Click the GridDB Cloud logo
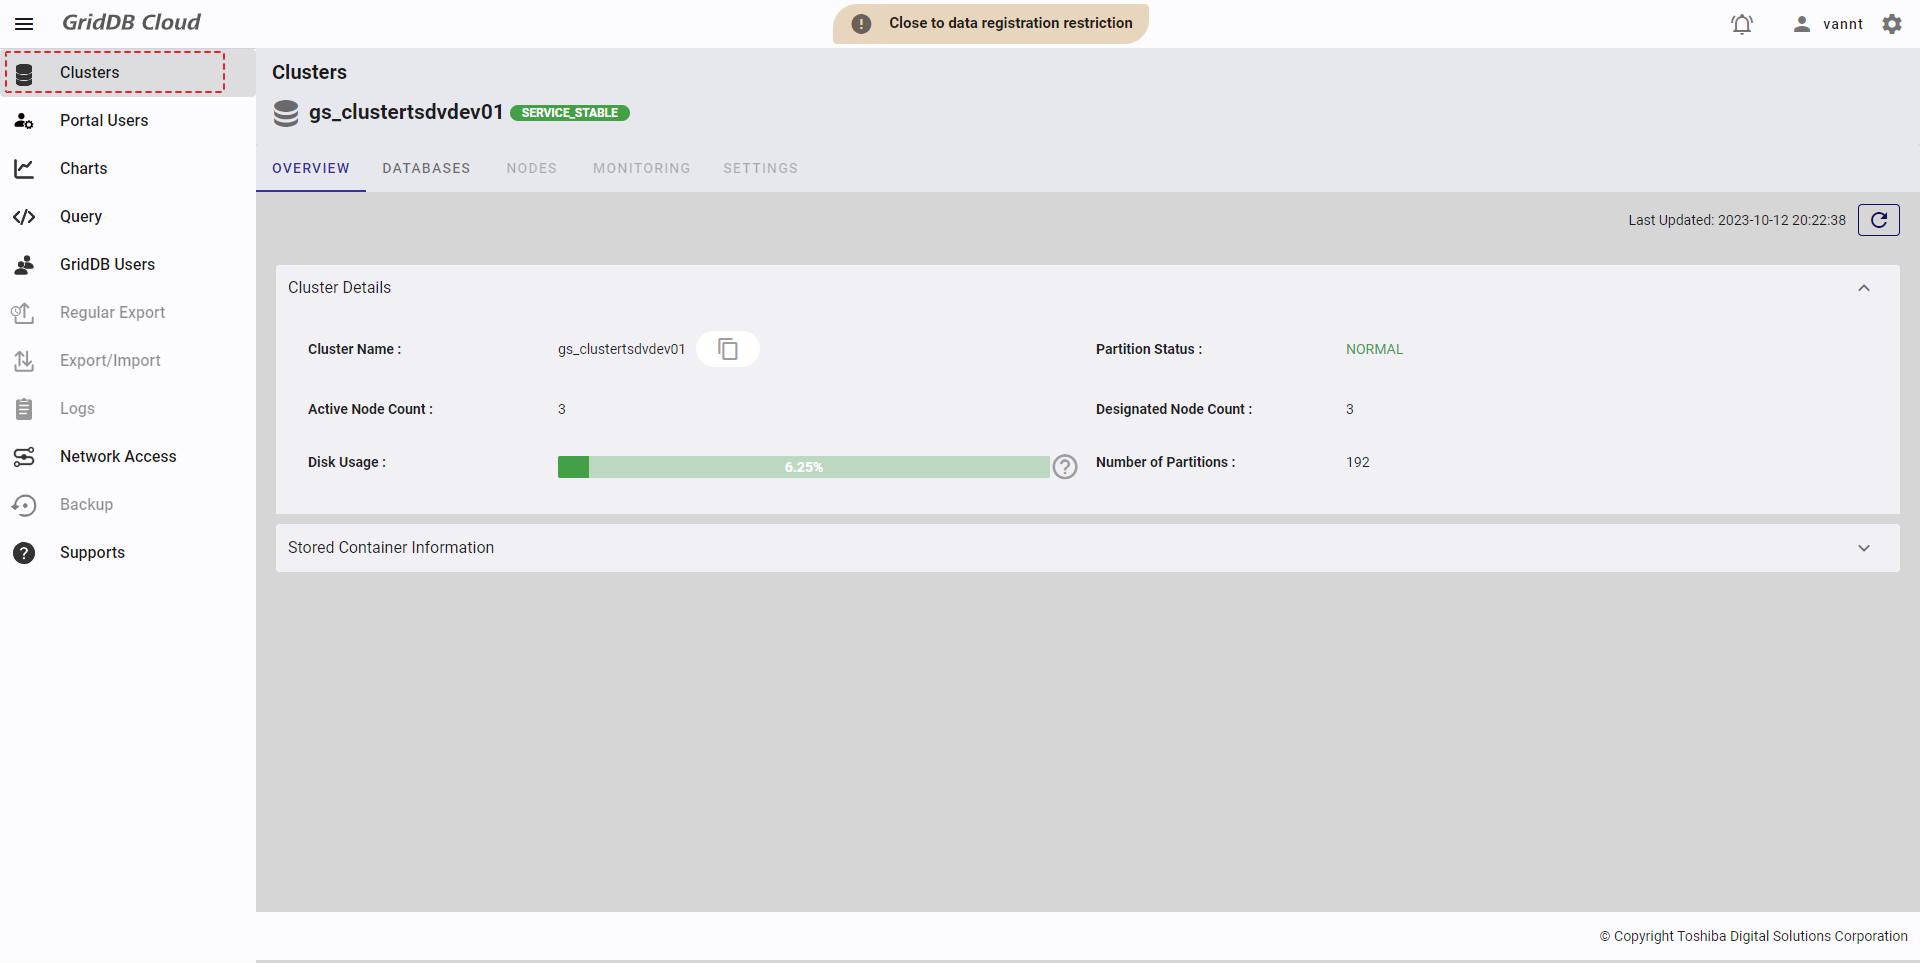1920x963 pixels. 131,22
